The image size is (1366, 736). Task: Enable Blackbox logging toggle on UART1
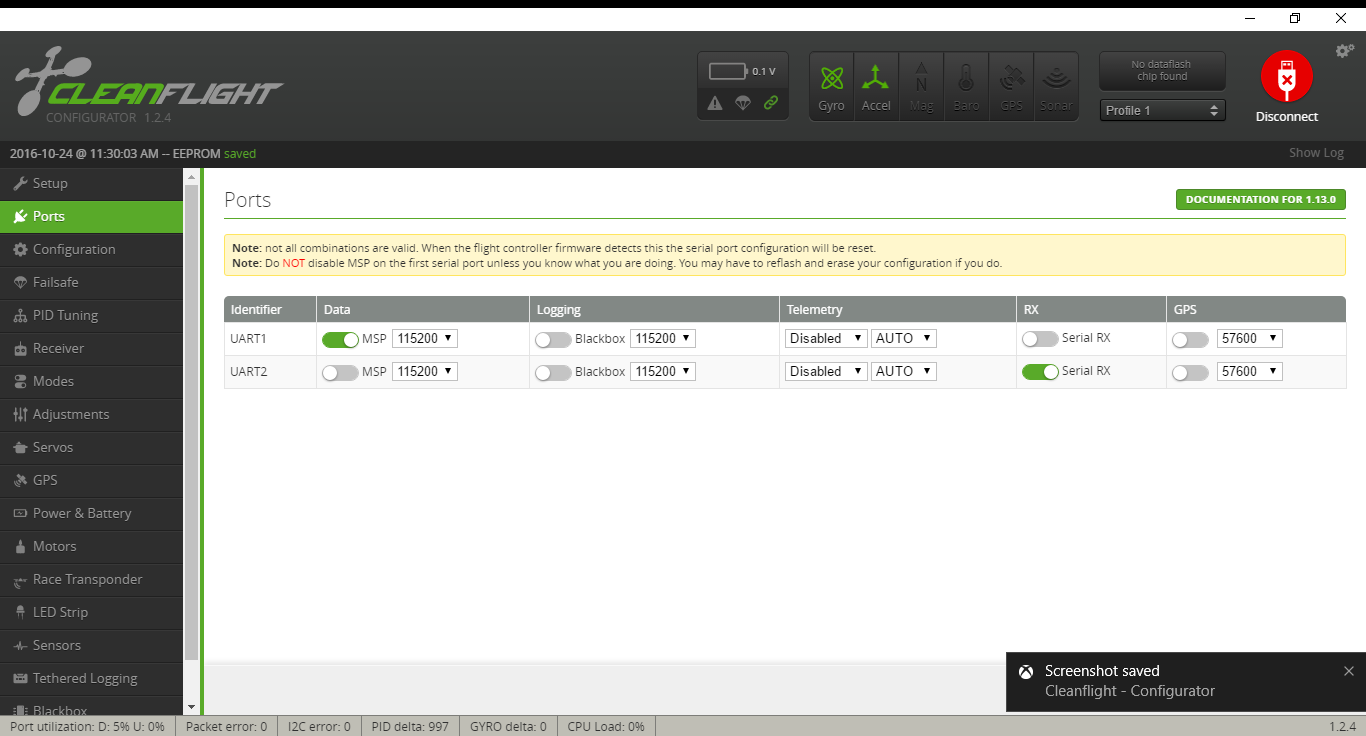553,339
